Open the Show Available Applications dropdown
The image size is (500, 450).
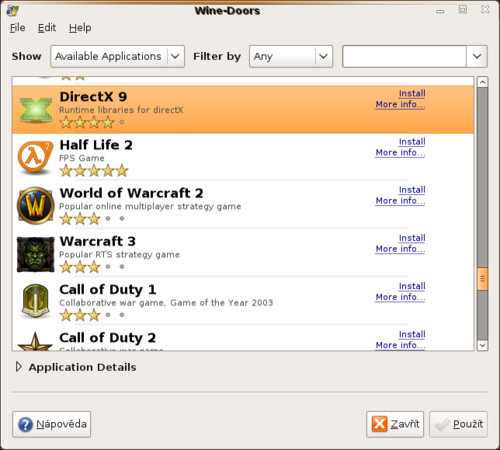117,56
